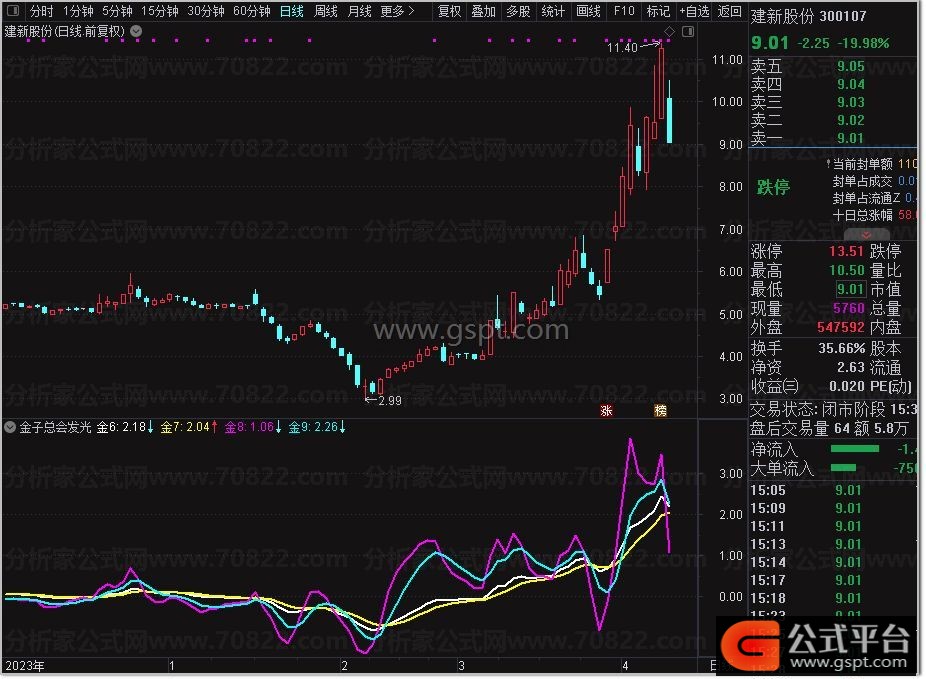This screenshot has width=926, height=679.
Task: Click the 11.40 high price annotation
Action: pos(622,47)
